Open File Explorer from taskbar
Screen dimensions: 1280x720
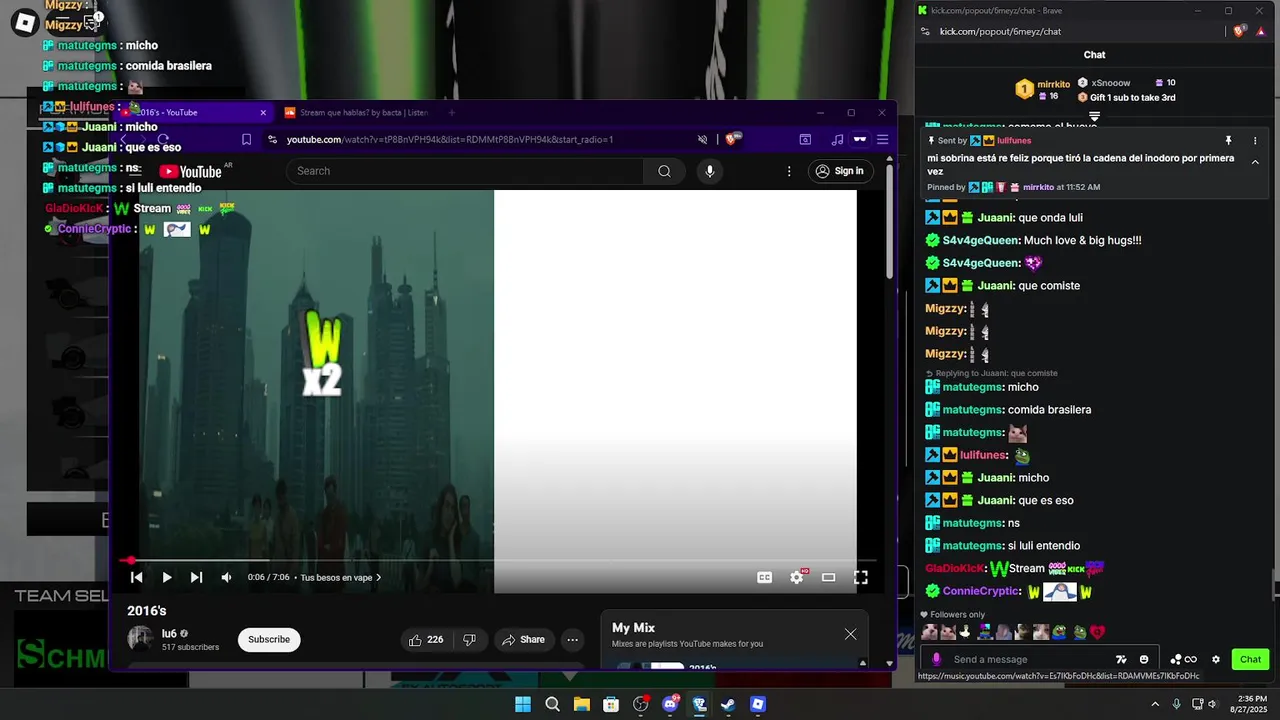tap(581, 704)
